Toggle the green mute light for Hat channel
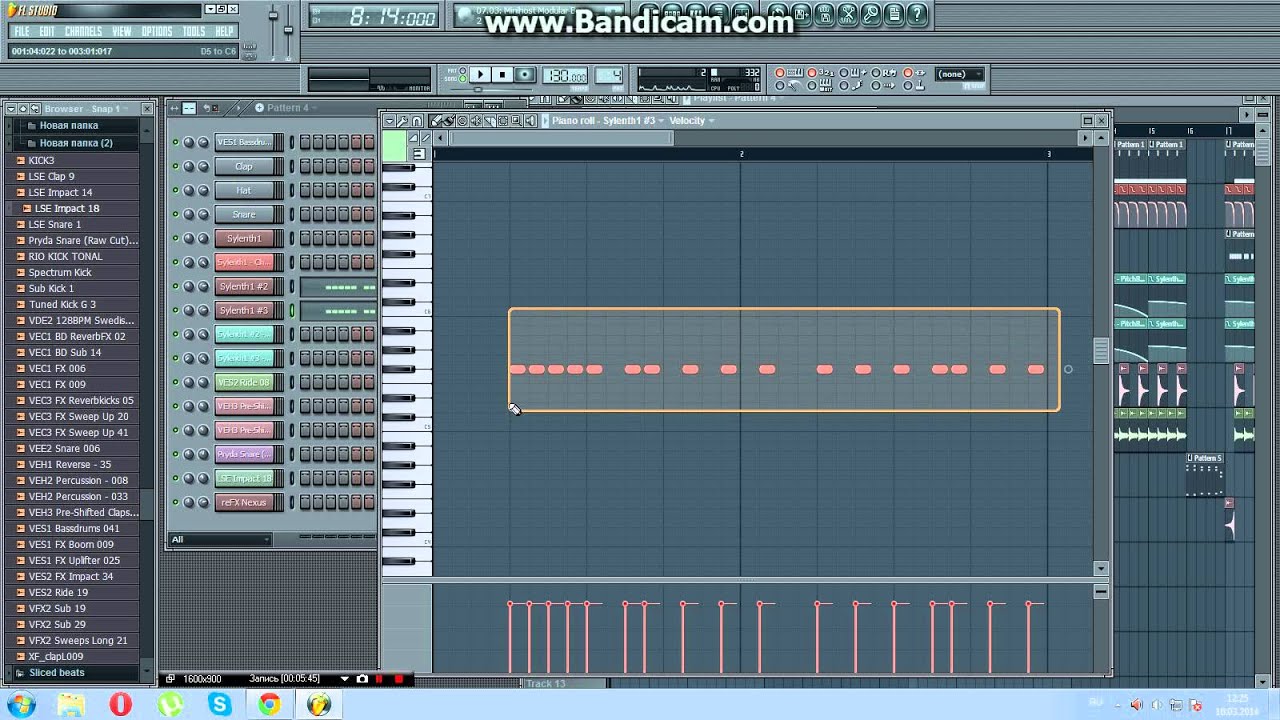 (175, 191)
